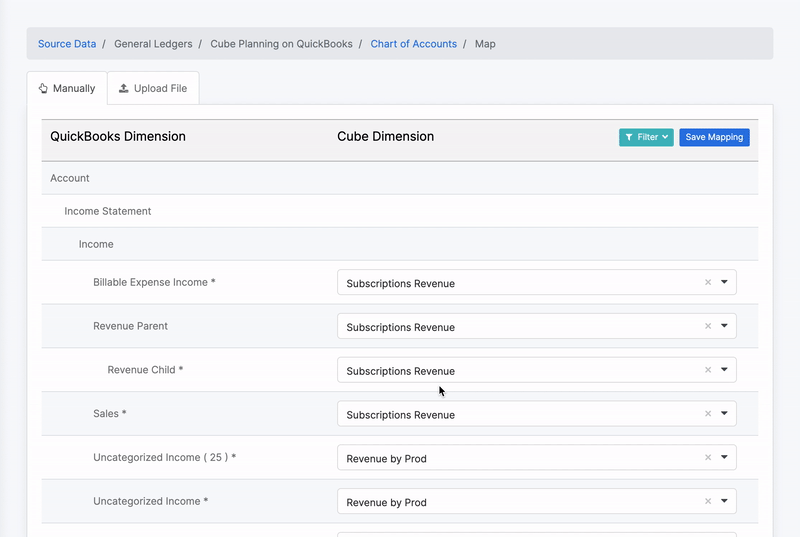Screen dimensions: 800x537
Task: Click QuickBooks Dimension column header
Action: click(118, 137)
